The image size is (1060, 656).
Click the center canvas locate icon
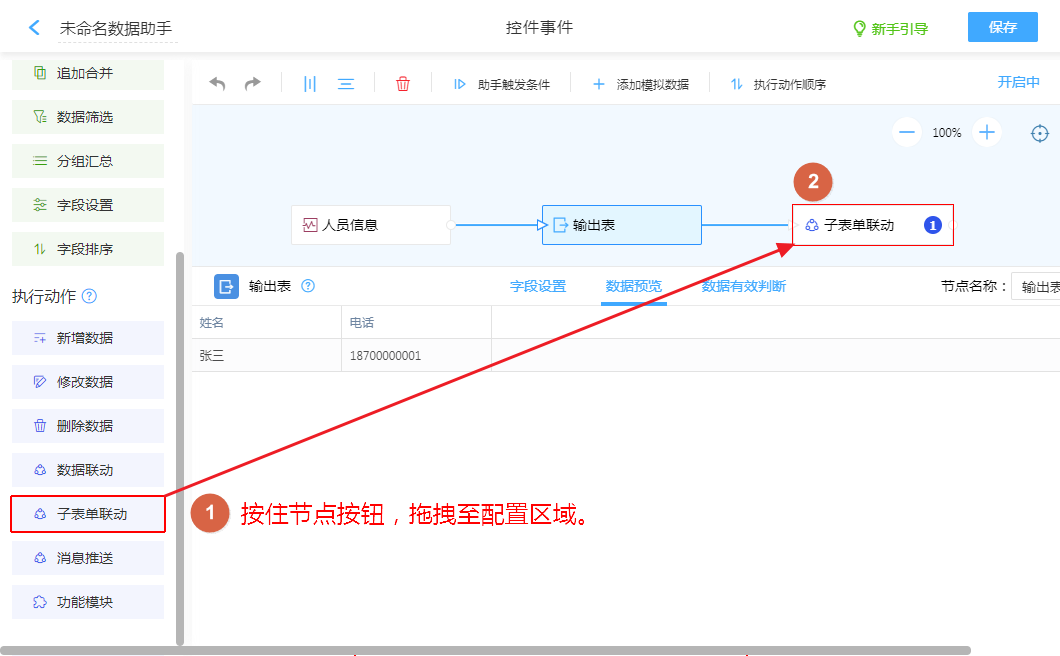1040,133
